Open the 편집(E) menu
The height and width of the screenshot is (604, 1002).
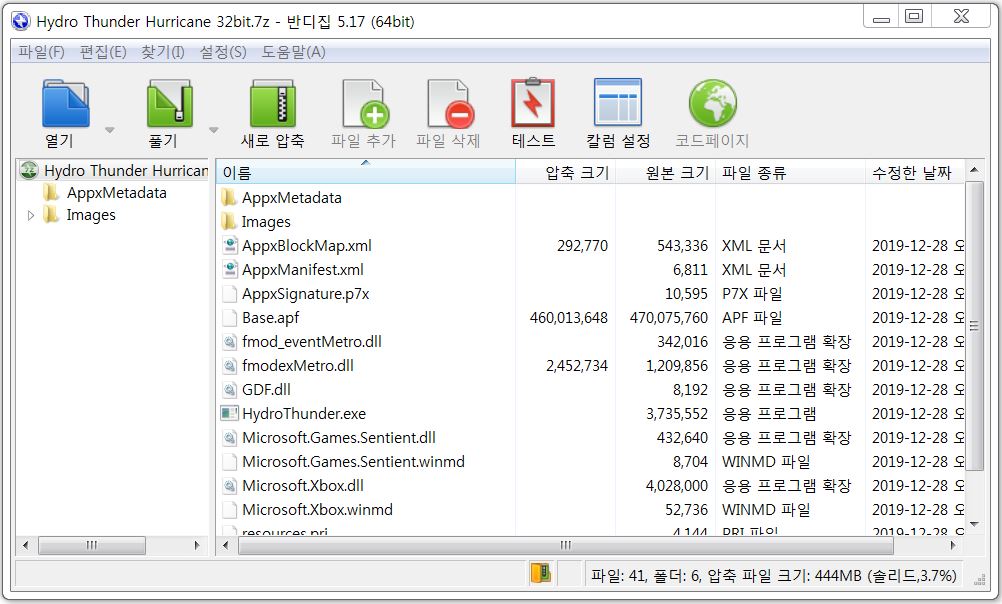tap(103, 52)
